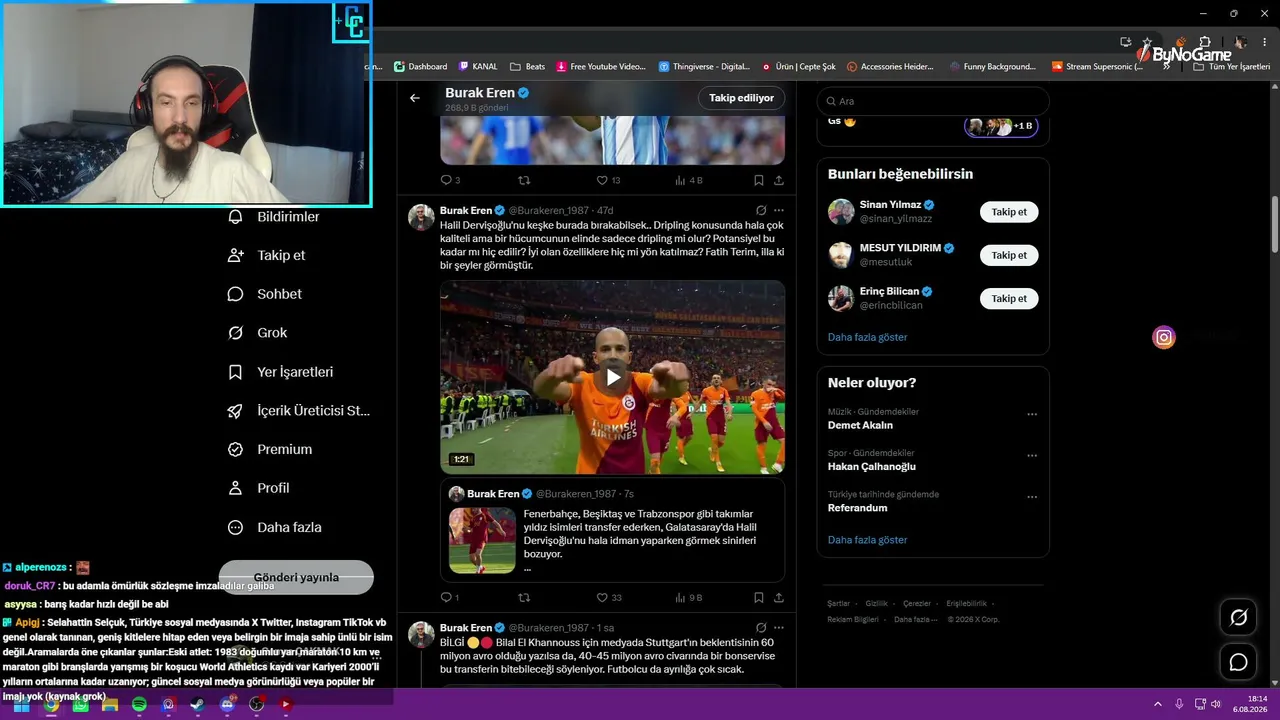The width and height of the screenshot is (1280, 720).
Task: Open the Tüm Yer İşaretleri bookmarks folder
Action: 1233,67
